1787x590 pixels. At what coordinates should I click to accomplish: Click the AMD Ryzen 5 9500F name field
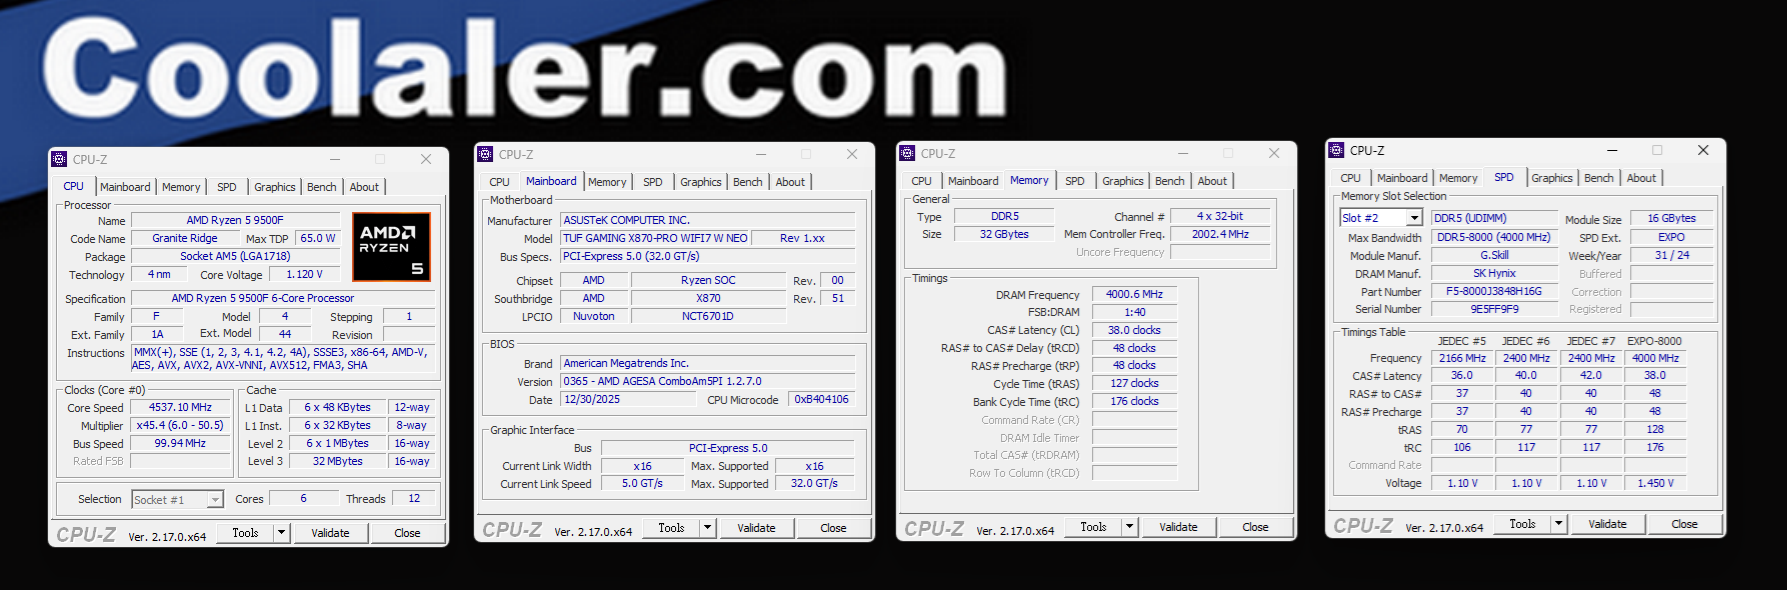[235, 220]
